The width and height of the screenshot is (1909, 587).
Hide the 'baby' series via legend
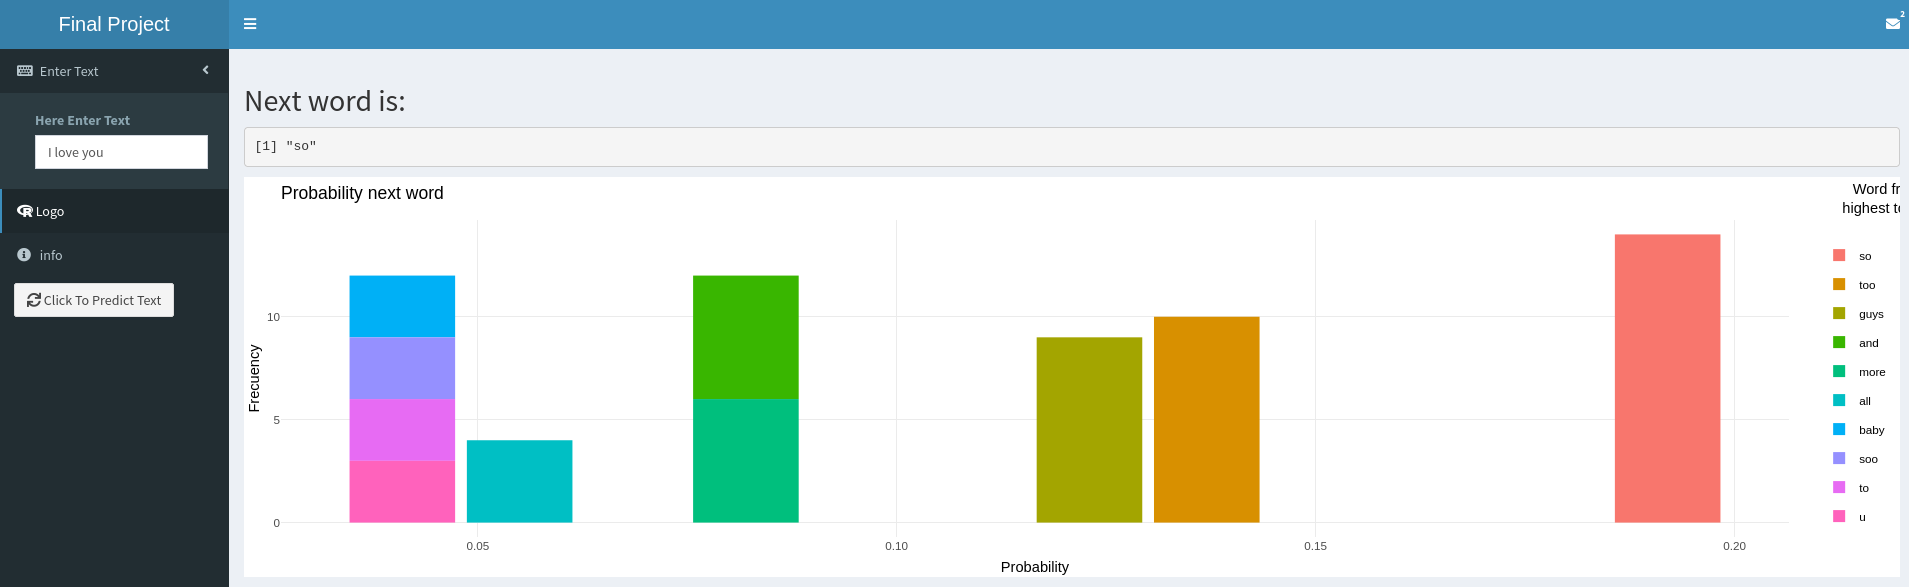(1870, 430)
